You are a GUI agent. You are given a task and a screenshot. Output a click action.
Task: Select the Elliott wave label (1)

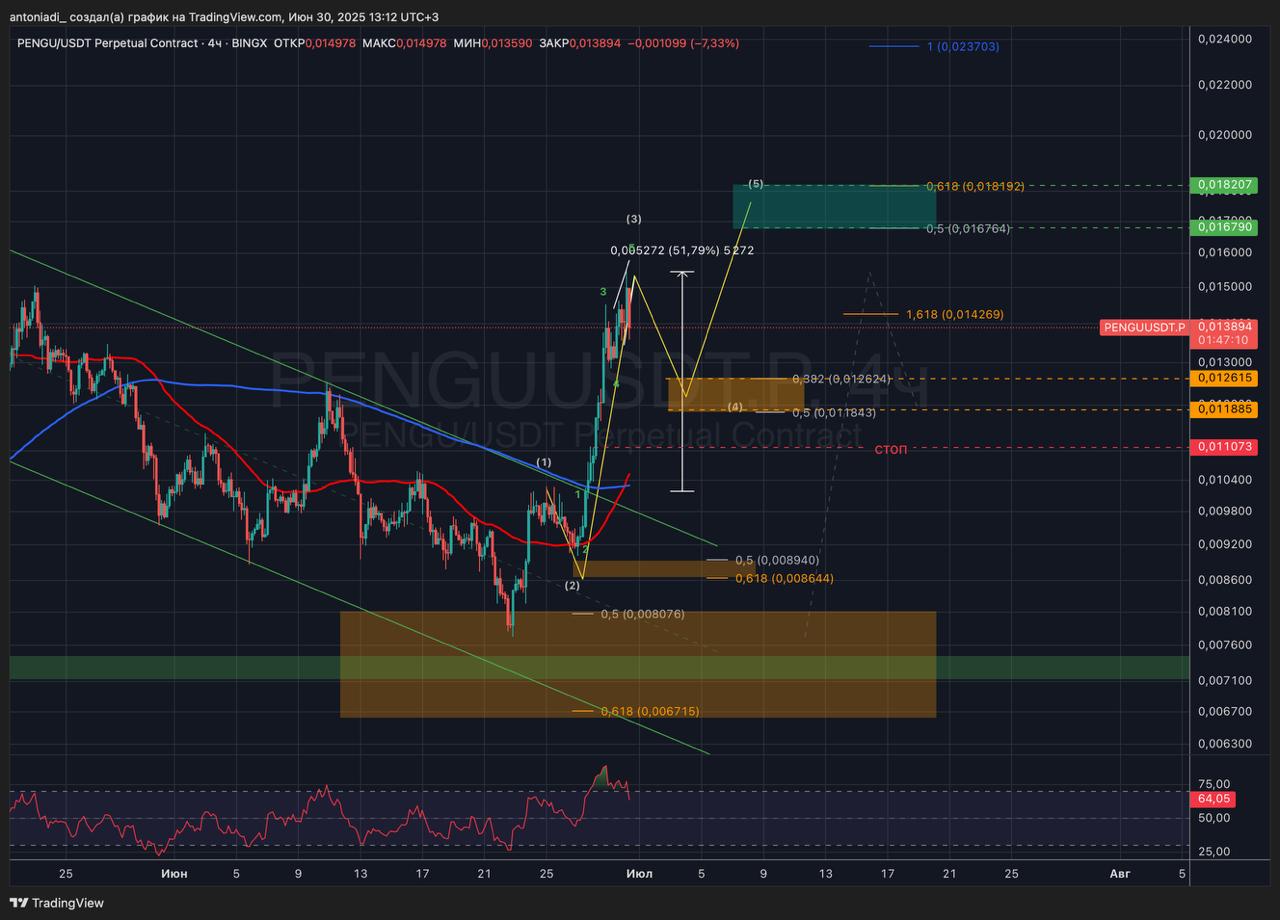tap(544, 462)
